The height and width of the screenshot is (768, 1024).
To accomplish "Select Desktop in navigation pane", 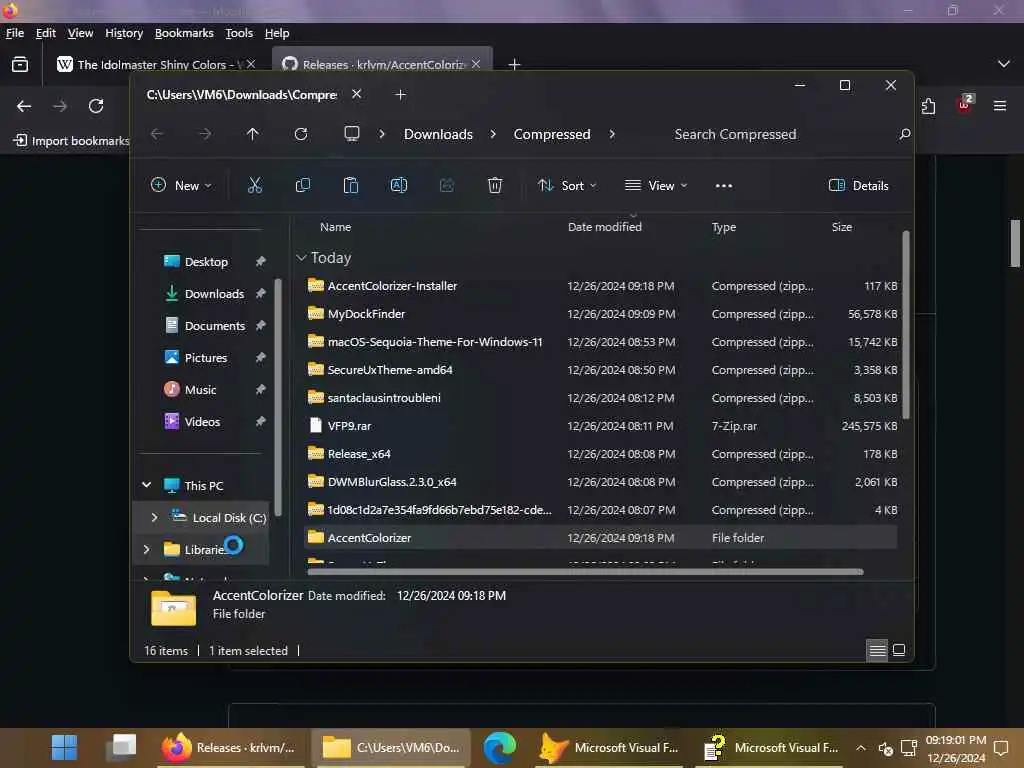I will point(206,262).
